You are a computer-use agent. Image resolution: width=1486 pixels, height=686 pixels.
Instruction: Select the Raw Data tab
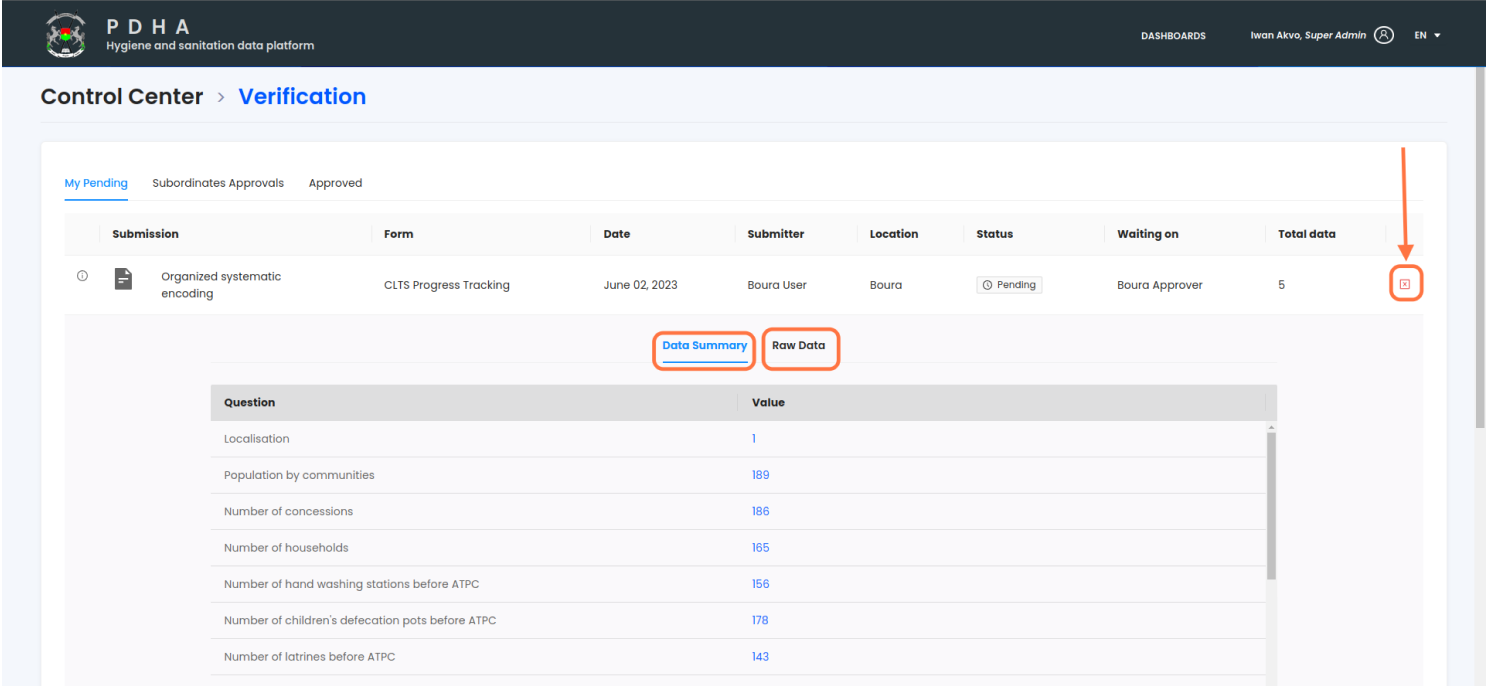click(x=799, y=345)
